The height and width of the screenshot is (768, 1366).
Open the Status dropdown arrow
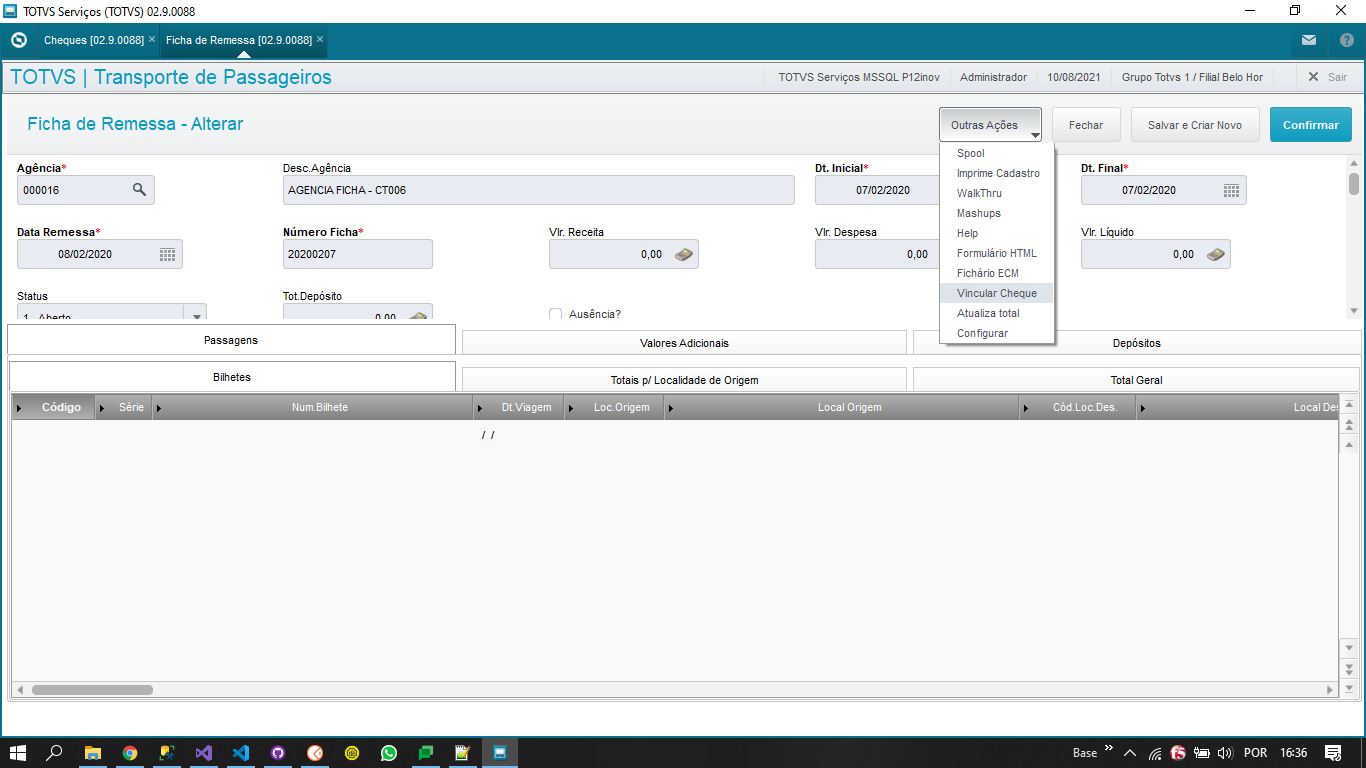tap(196, 314)
